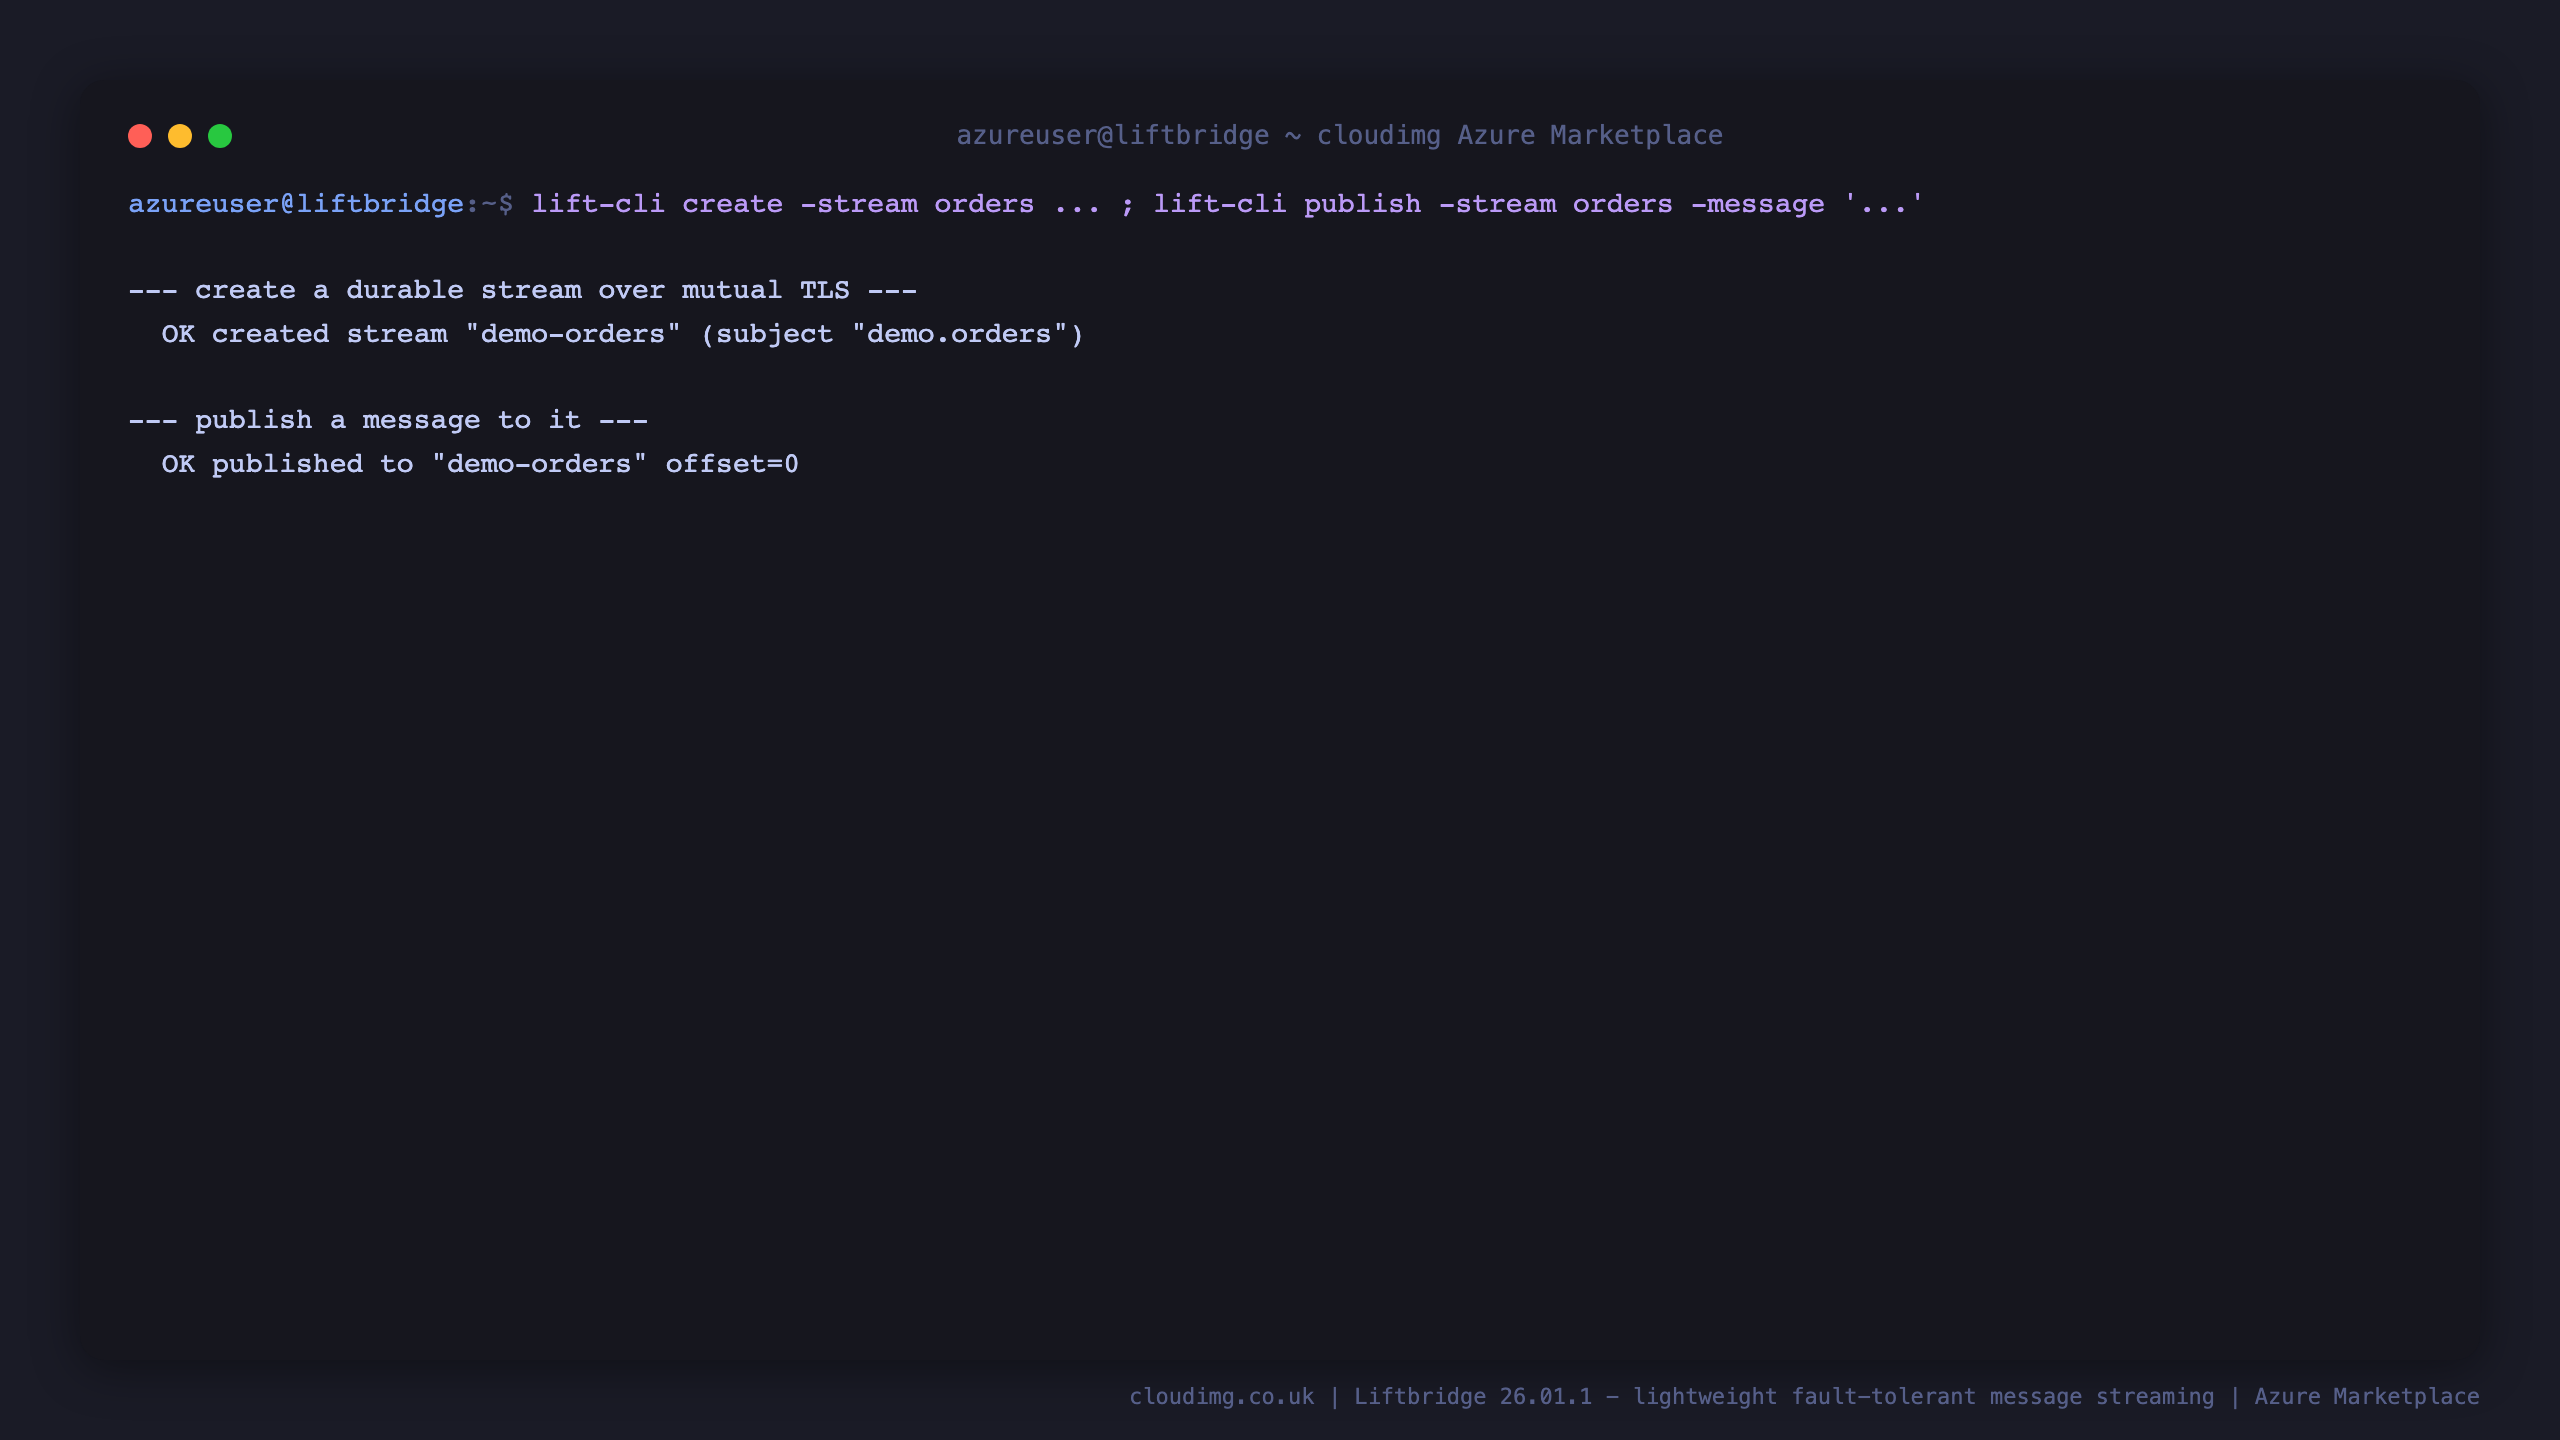Click the line 'OK created stream "demo-orders"'
Screen dimensions: 2560x1440
pos(421,334)
